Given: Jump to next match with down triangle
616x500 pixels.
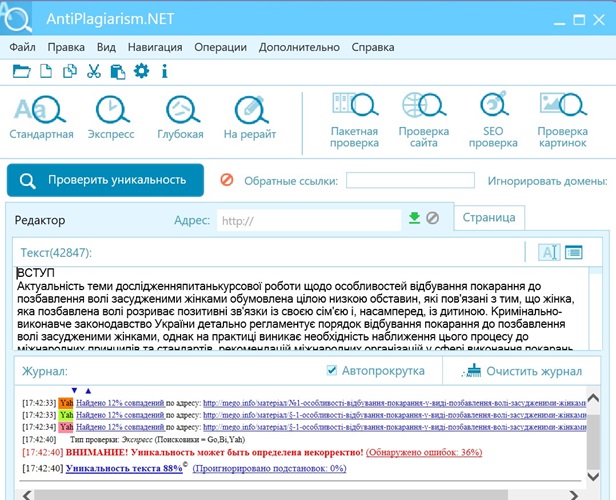Looking at the screenshot, I should [x=74, y=390].
